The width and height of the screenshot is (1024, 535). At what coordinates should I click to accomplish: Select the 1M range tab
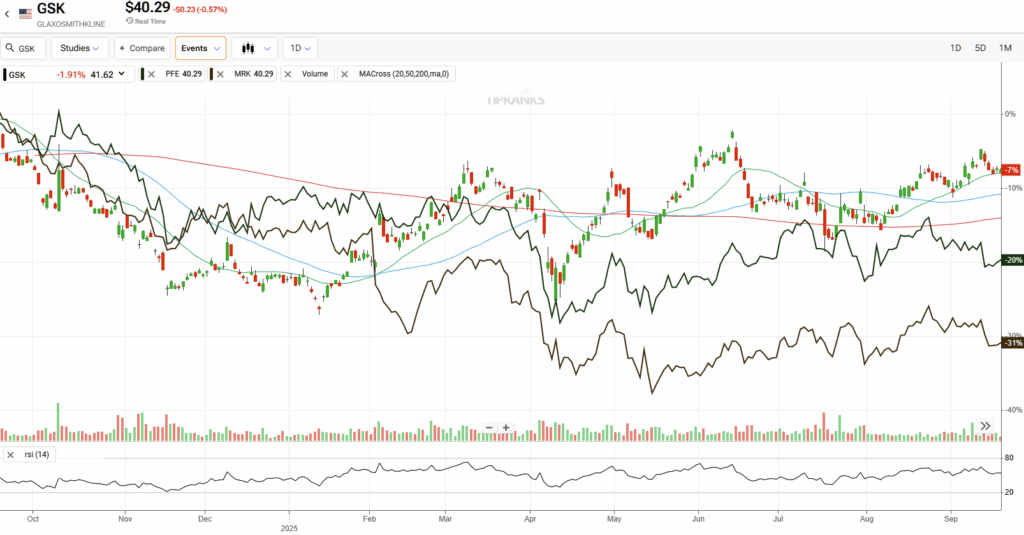(1005, 48)
